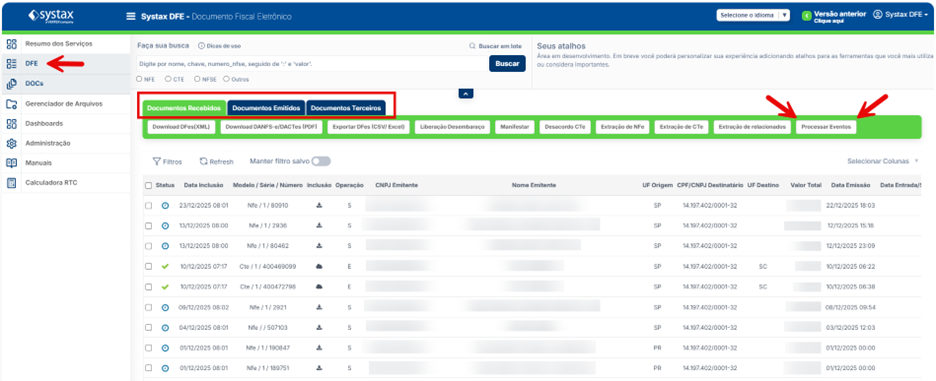Click the Dicas de uso info icon

point(201,46)
